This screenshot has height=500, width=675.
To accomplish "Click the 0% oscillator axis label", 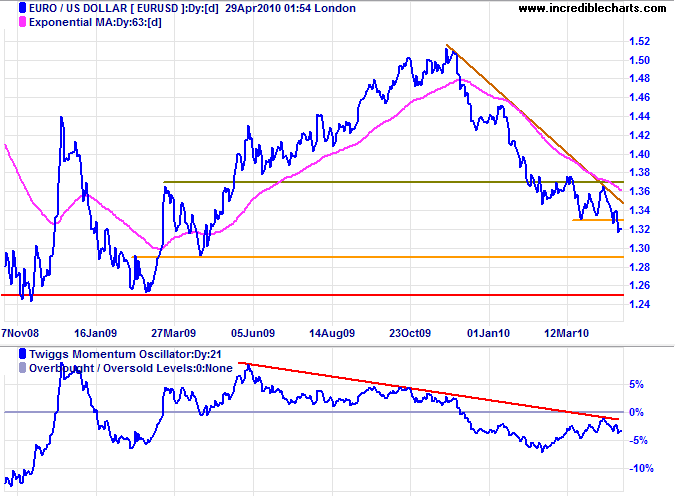I will (637, 412).
